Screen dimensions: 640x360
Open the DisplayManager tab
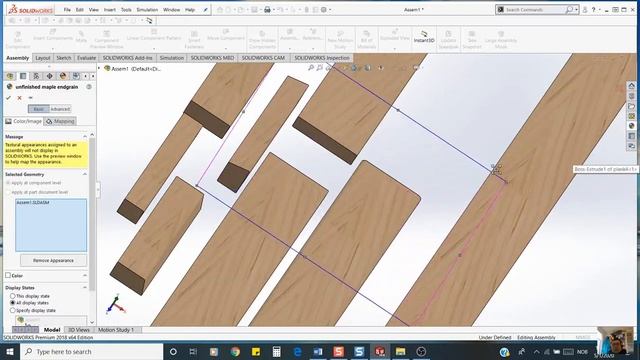(x=62, y=76)
